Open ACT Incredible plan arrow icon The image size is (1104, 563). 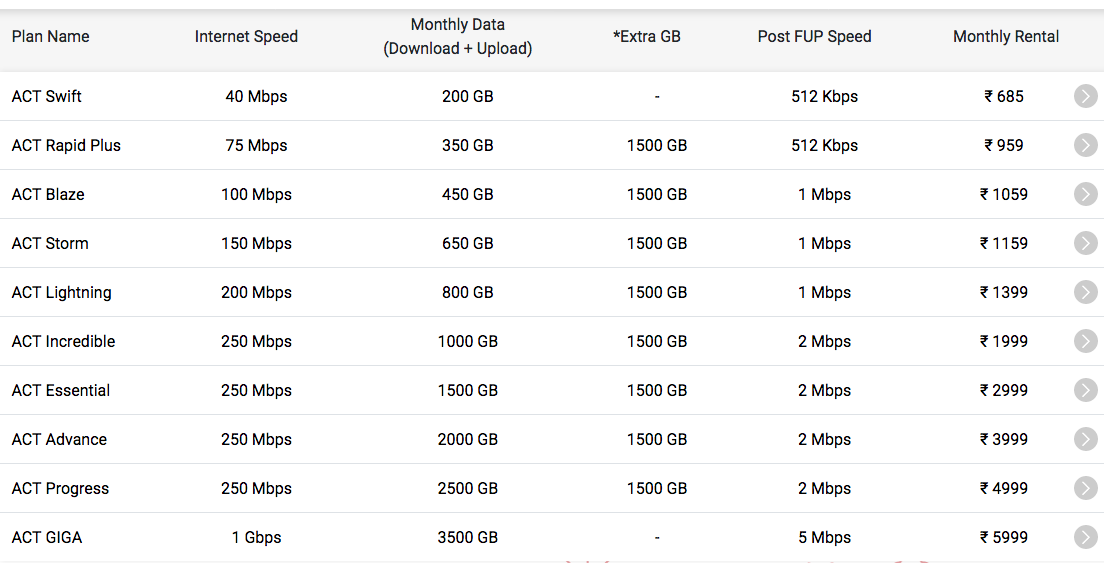click(1086, 341)
